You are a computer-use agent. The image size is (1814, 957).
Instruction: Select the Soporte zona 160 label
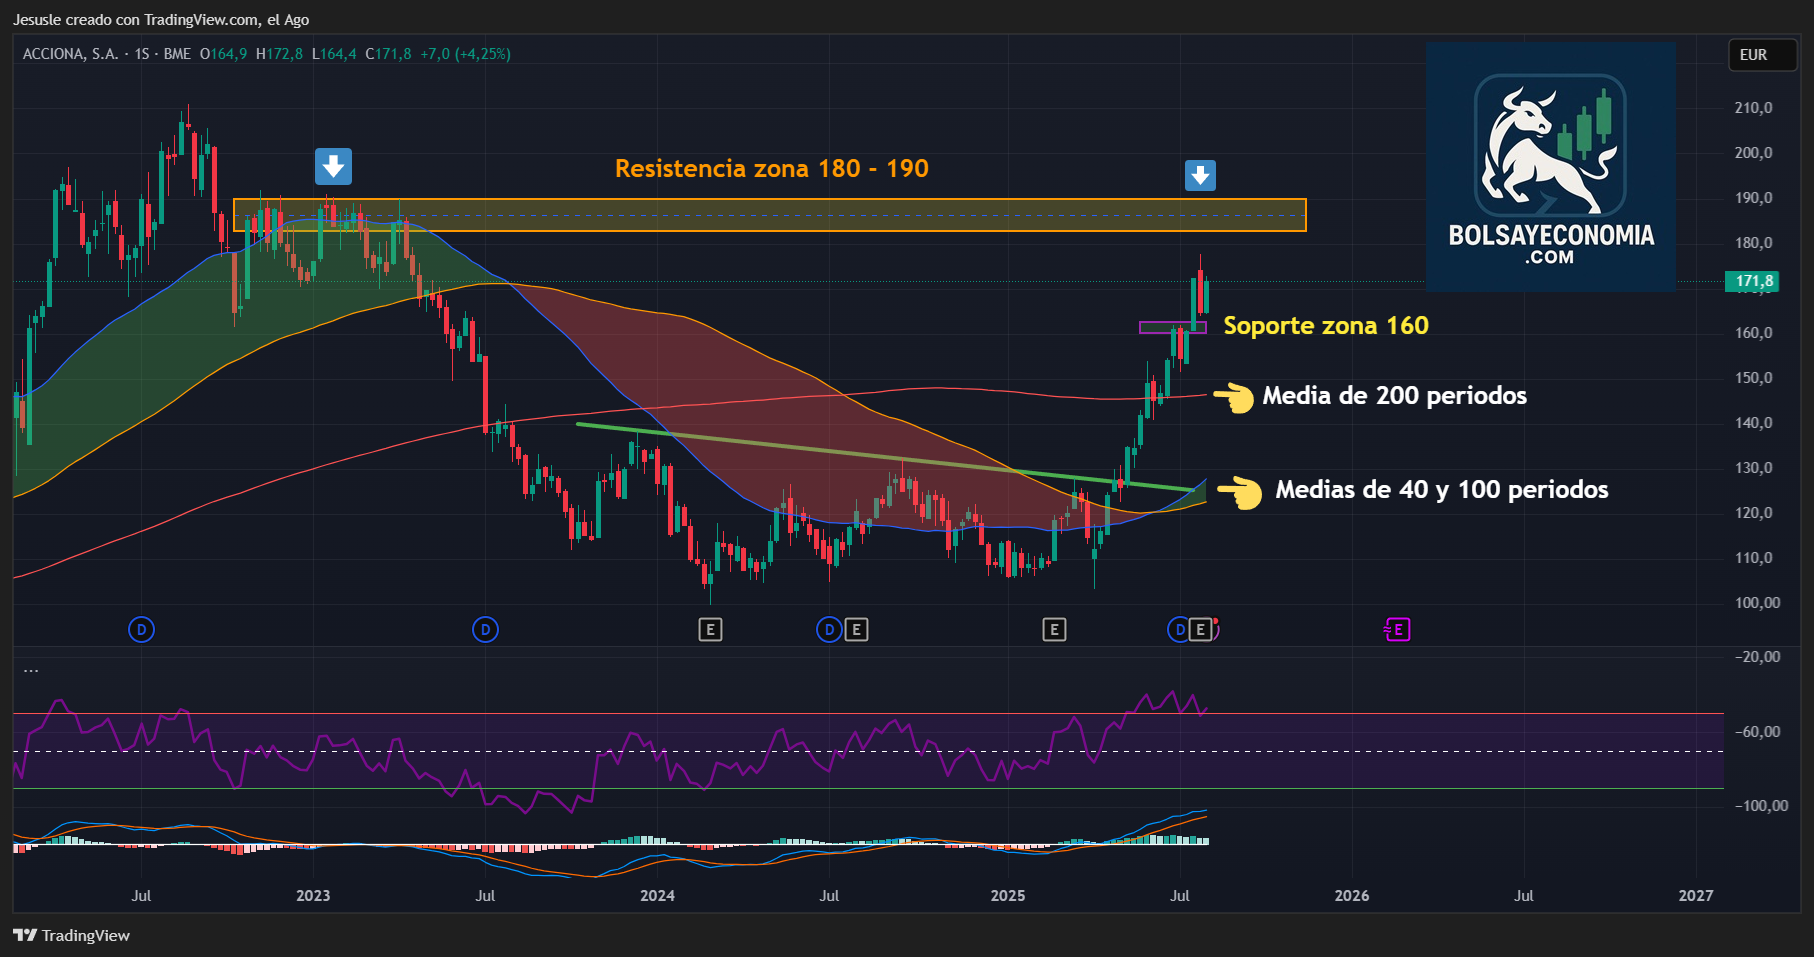click(x=1326, y=325)
